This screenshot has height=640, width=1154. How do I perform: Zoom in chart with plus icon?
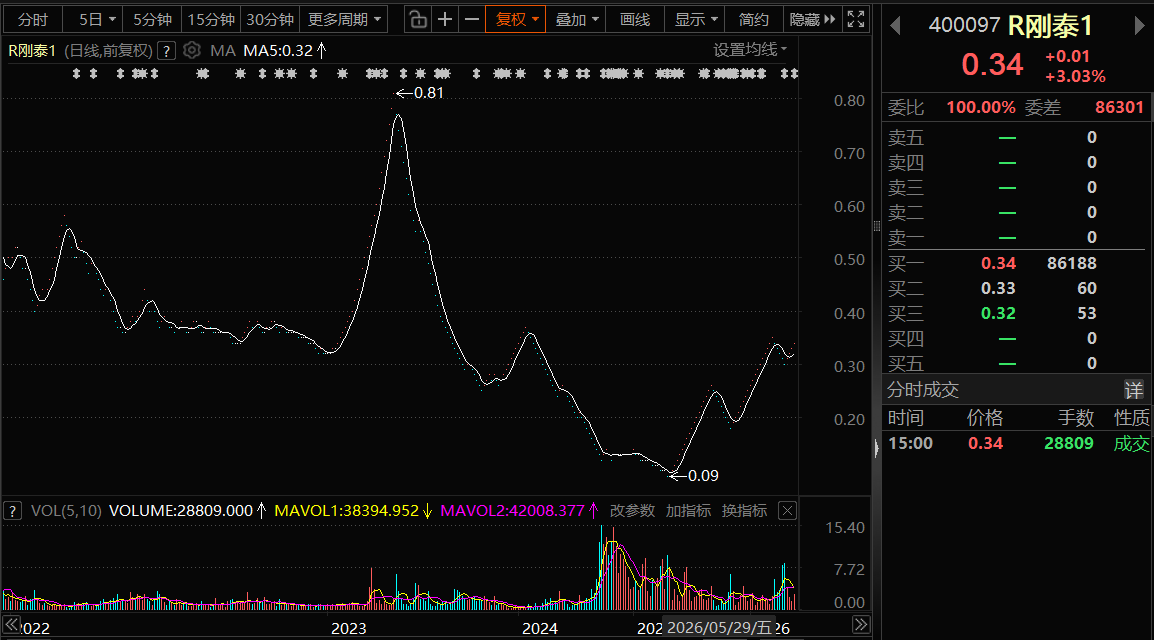[x=445, y=19]
